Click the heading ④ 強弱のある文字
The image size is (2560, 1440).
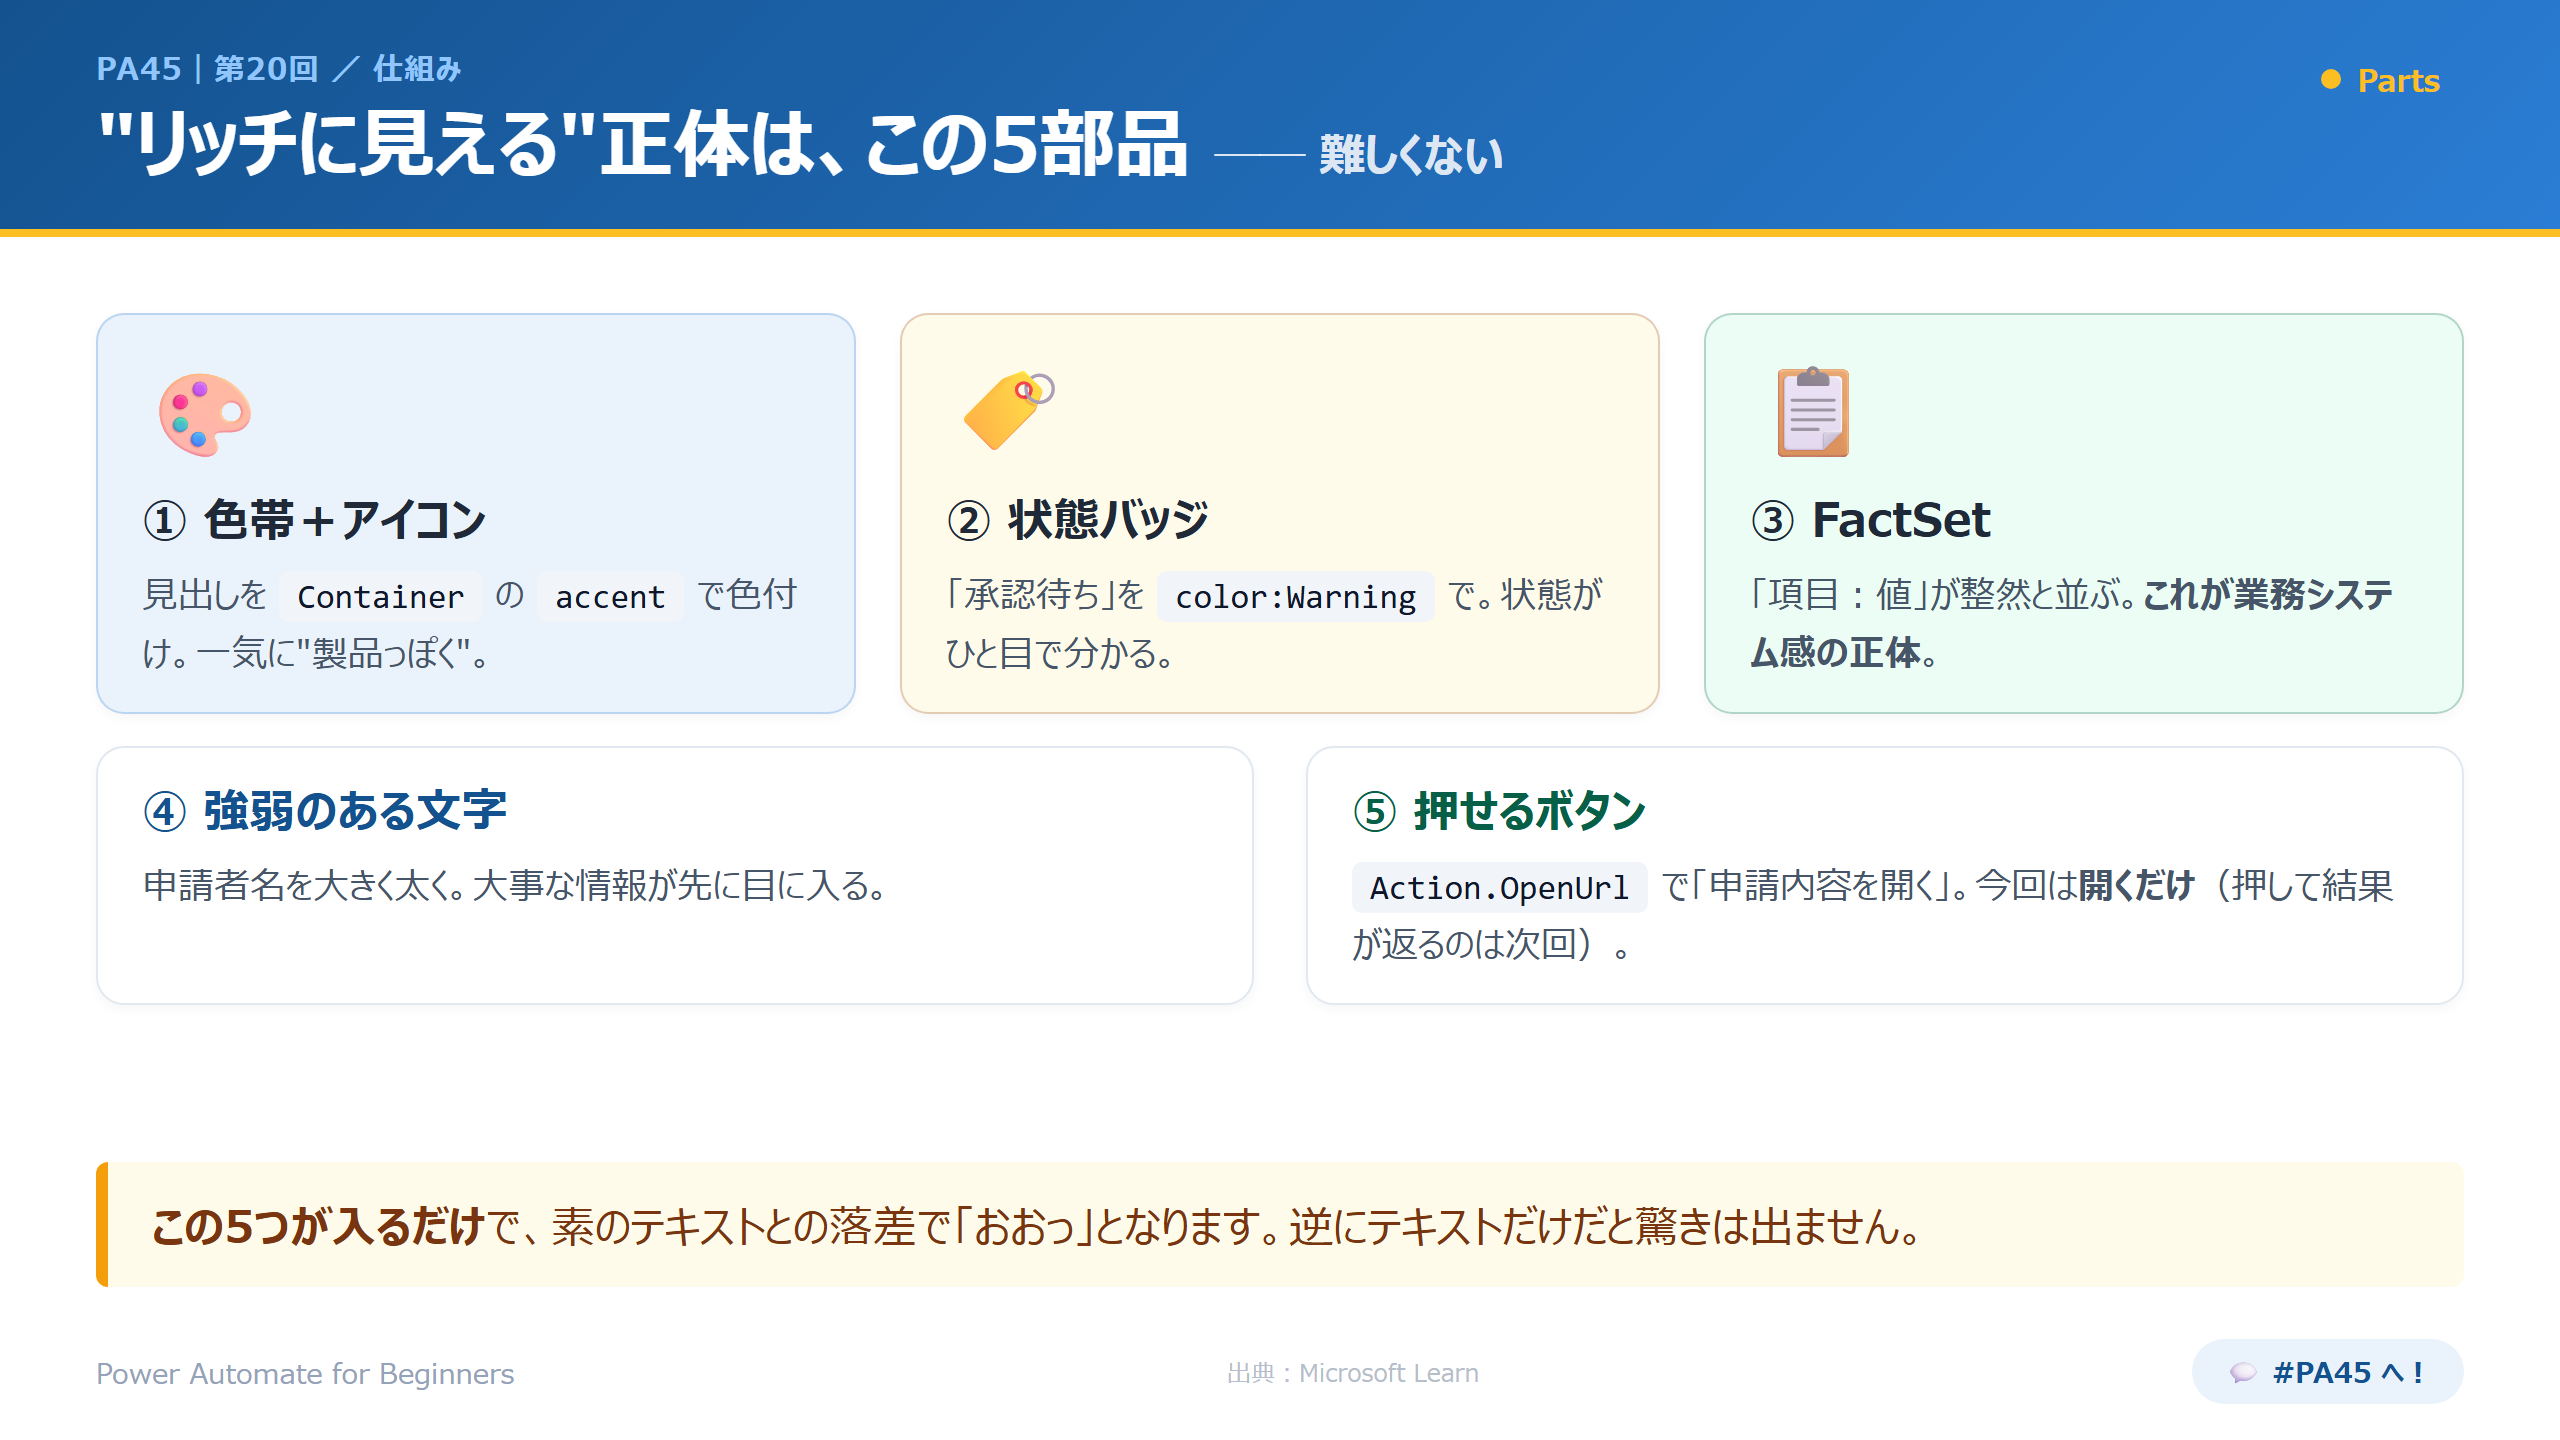(x=325, y=811)
